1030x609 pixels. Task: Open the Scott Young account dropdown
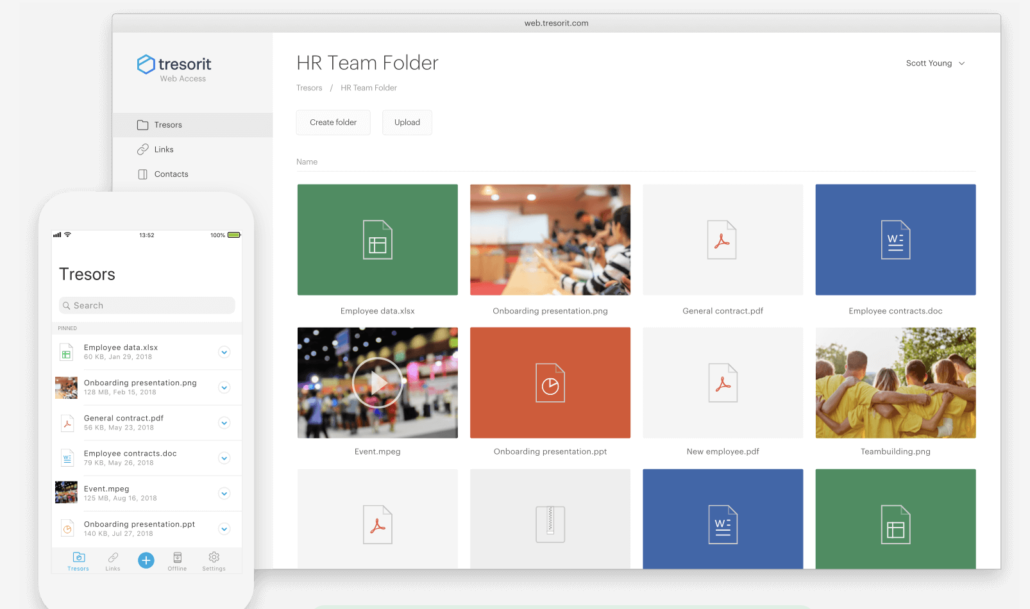935,63
